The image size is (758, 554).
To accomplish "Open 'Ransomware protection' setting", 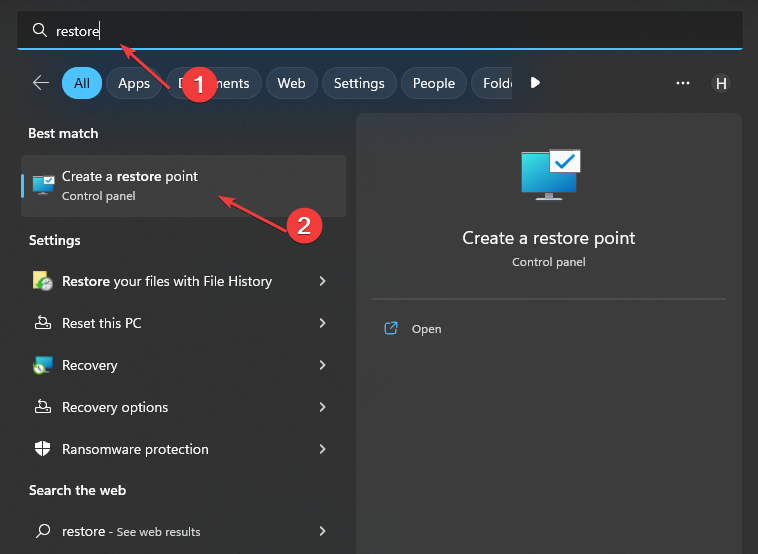I will 183,449.
